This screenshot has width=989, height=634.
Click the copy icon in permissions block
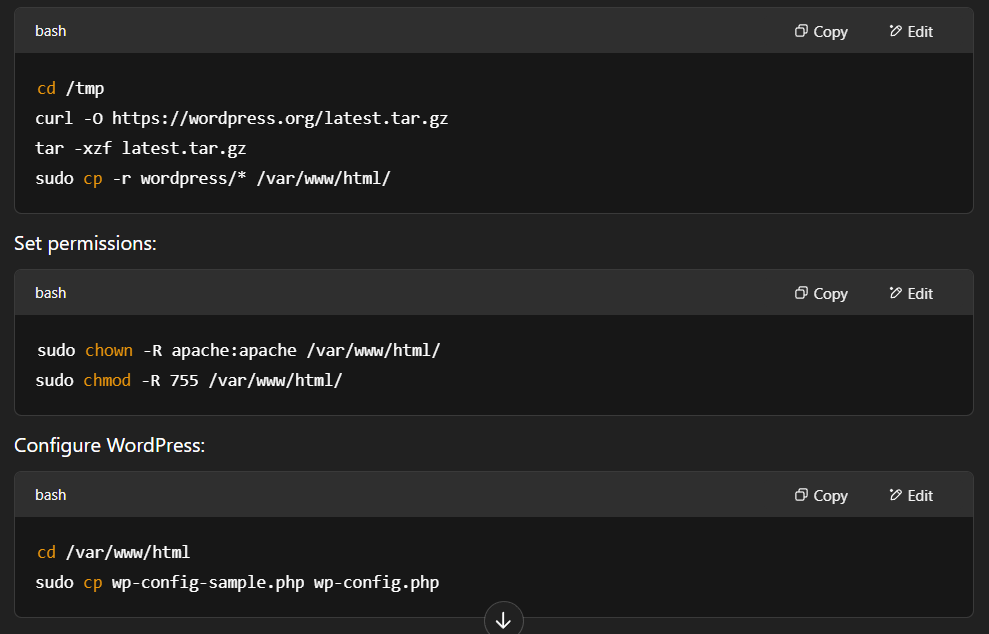(x=801, y=293)
